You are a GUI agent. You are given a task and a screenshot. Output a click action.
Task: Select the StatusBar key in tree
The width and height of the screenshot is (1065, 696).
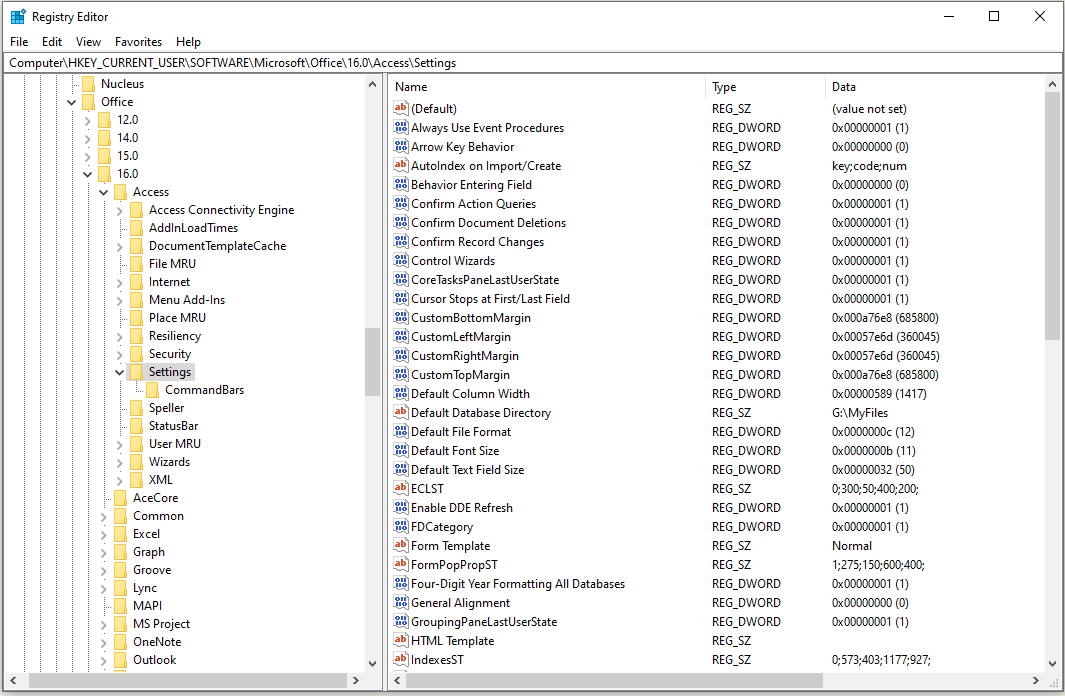pos(174,426)
